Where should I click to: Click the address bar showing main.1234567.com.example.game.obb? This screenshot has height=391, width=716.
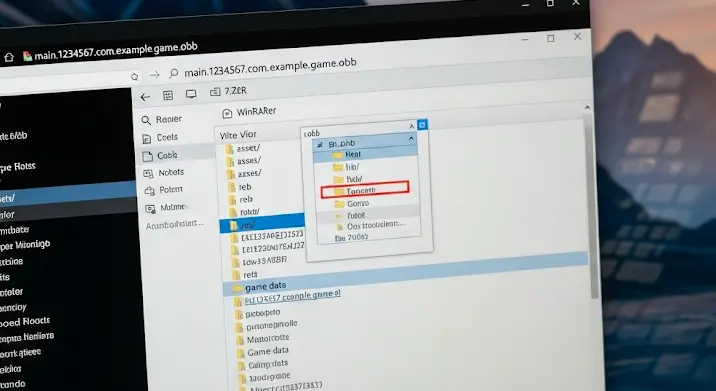(x=270, y=67)
